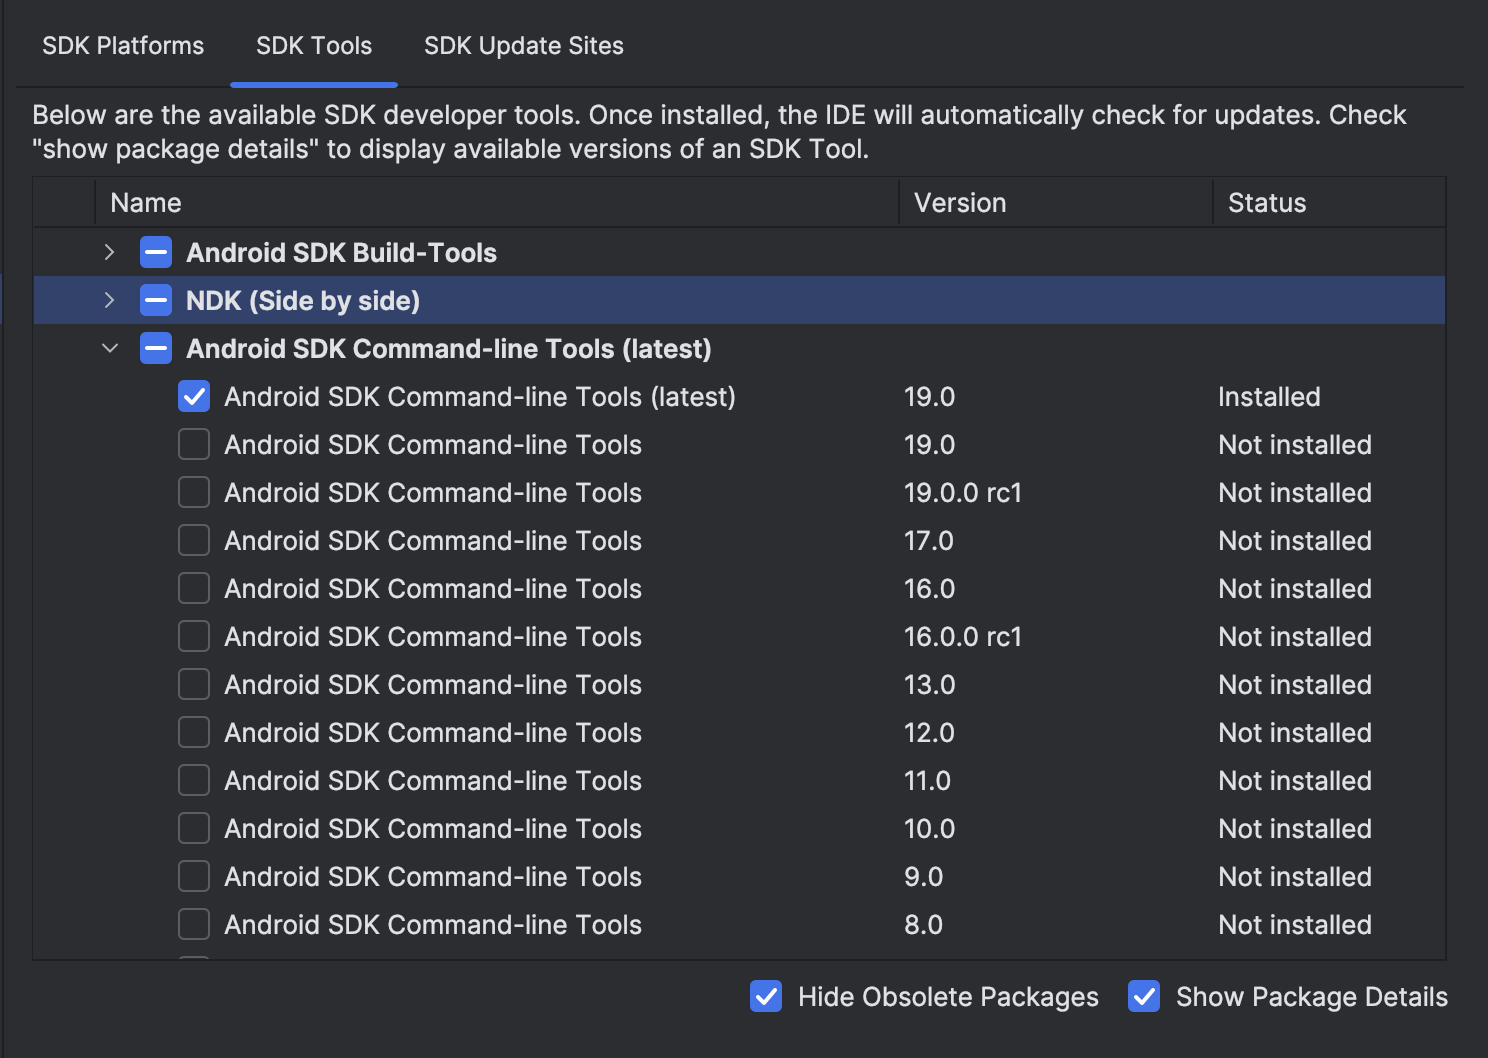Image resolution: width=1488 pixels, height=1058 pixels.
Task: Click version text '17.0'
Action: click(x=929, y=541)
